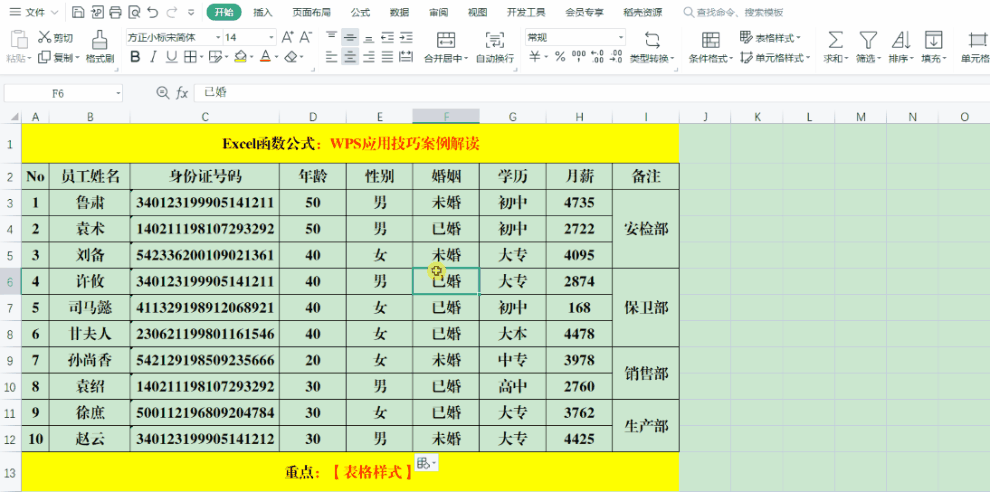The width and height of the screenshot is (990, 492).
Task: Expand the number format 常规 dropdown
Action: click(x=620, y=37)
